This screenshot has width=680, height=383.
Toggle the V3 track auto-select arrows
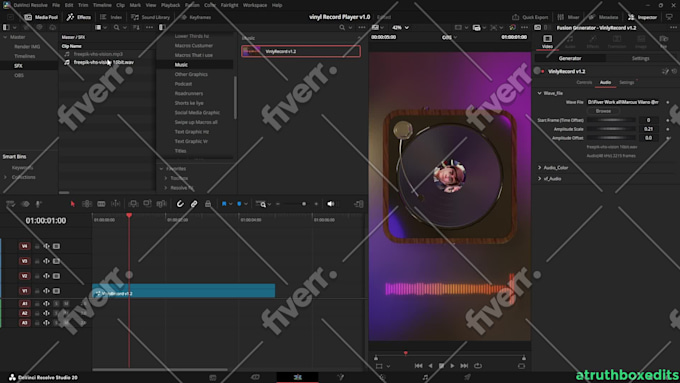[x=46, y=261]
